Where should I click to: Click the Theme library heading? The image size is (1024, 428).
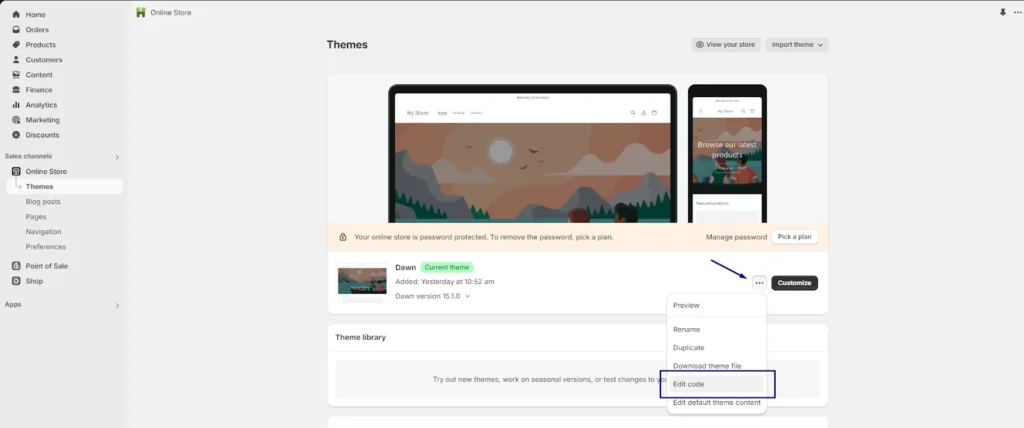[x=360, y=337]
